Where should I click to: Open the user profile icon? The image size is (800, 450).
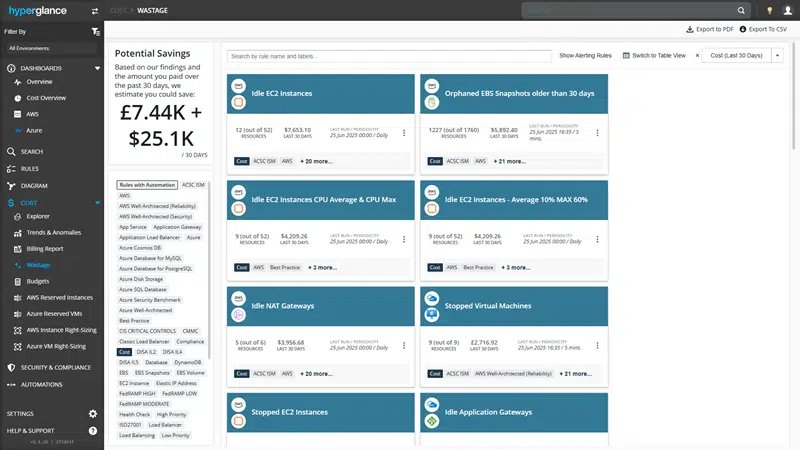(788, 10)
